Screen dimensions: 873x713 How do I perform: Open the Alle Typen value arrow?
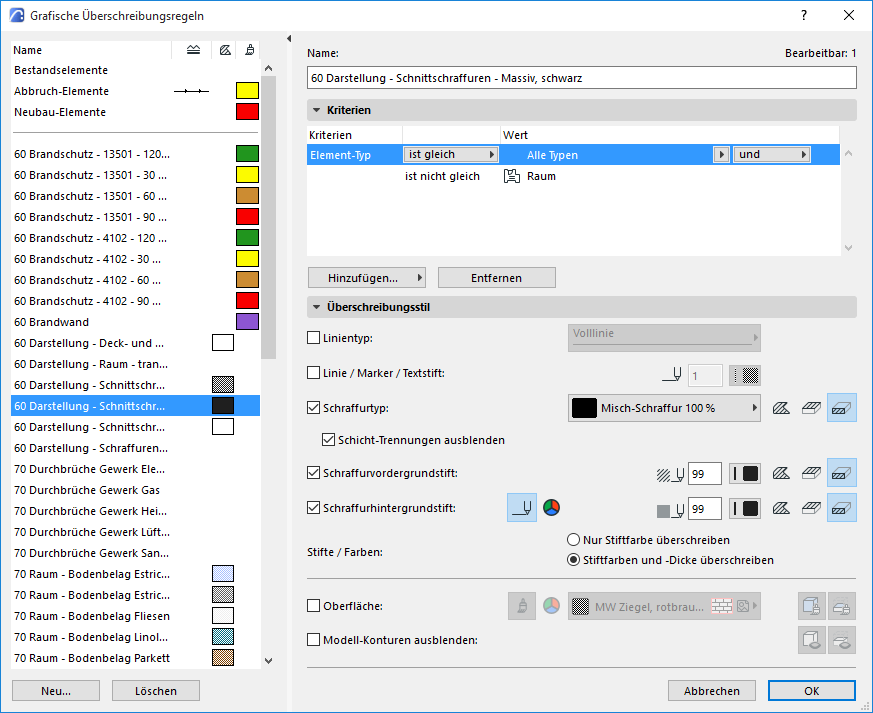click(721, 155)
